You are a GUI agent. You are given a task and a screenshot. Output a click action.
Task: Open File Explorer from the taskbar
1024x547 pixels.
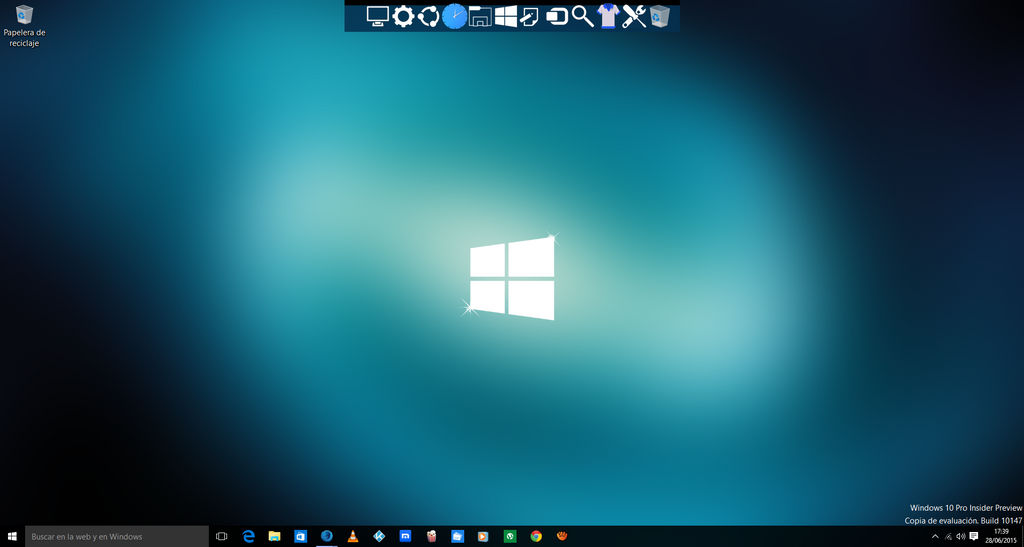(274, 537)
